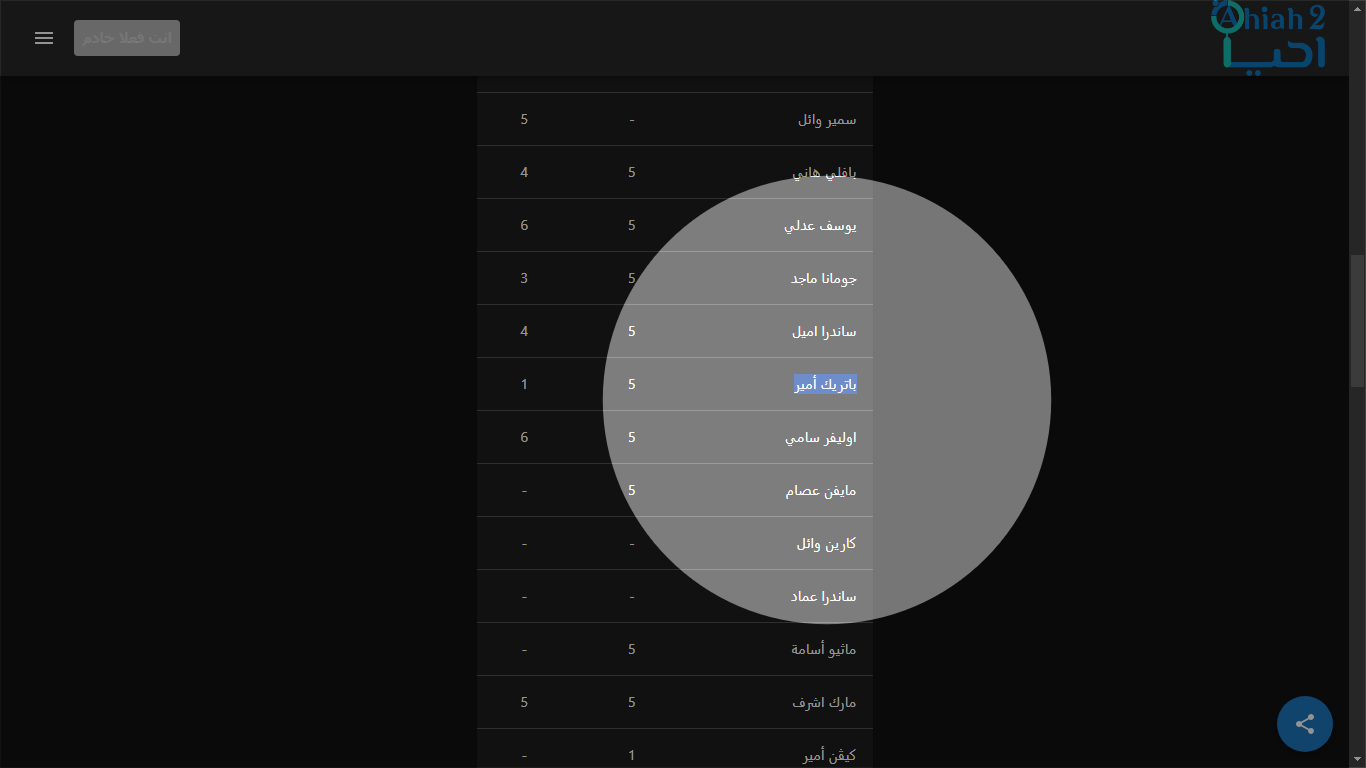This screenshot has height=768, width=1366.
Task: Select the name اوليفر سامي
Action: [x=821, y=438]
